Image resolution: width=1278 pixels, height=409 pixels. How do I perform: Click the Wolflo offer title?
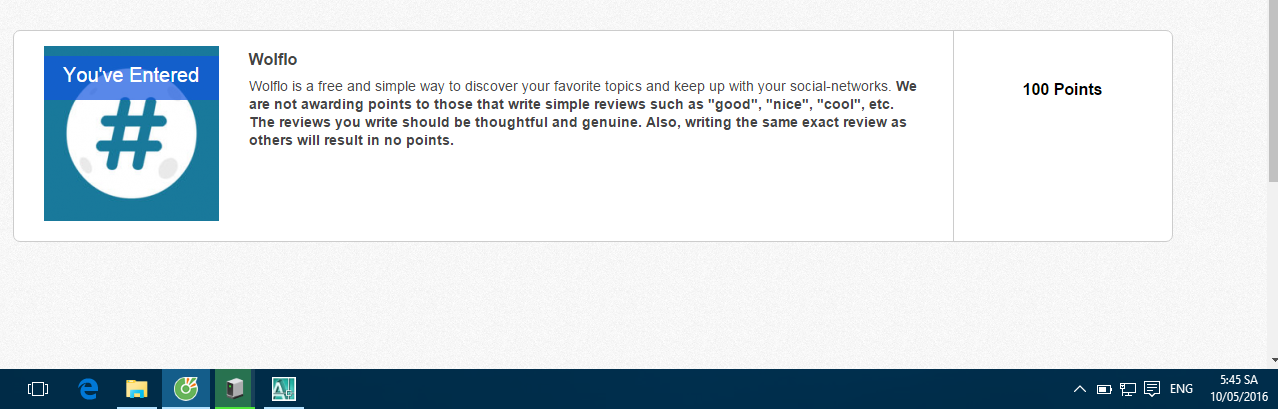click(273, 60)
